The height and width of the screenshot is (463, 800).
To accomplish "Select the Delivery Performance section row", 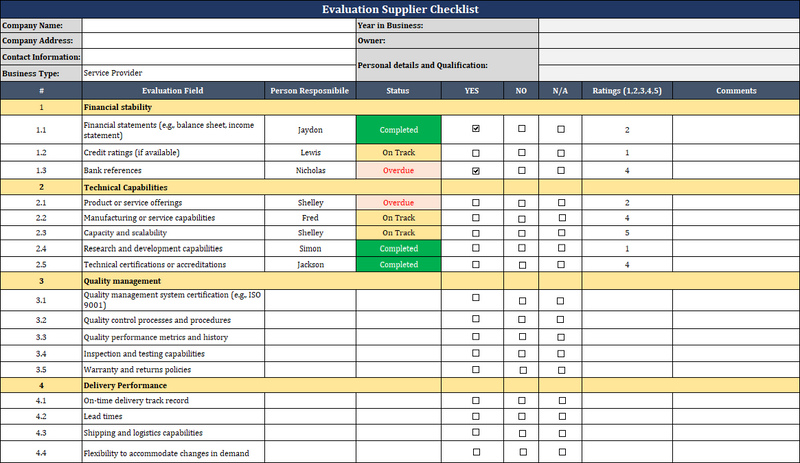I will coord(400,385).
